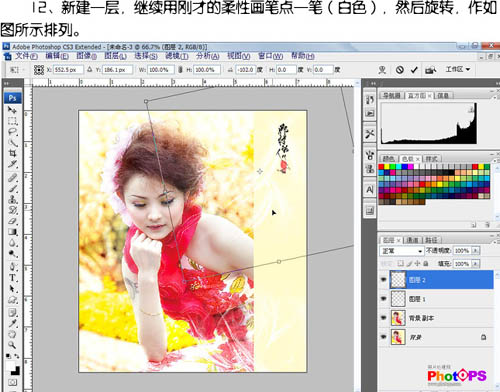Toggle visibility of 背景 副本 layer
Viewport: 500px width, 392px height.
click(x=384, y=318)
